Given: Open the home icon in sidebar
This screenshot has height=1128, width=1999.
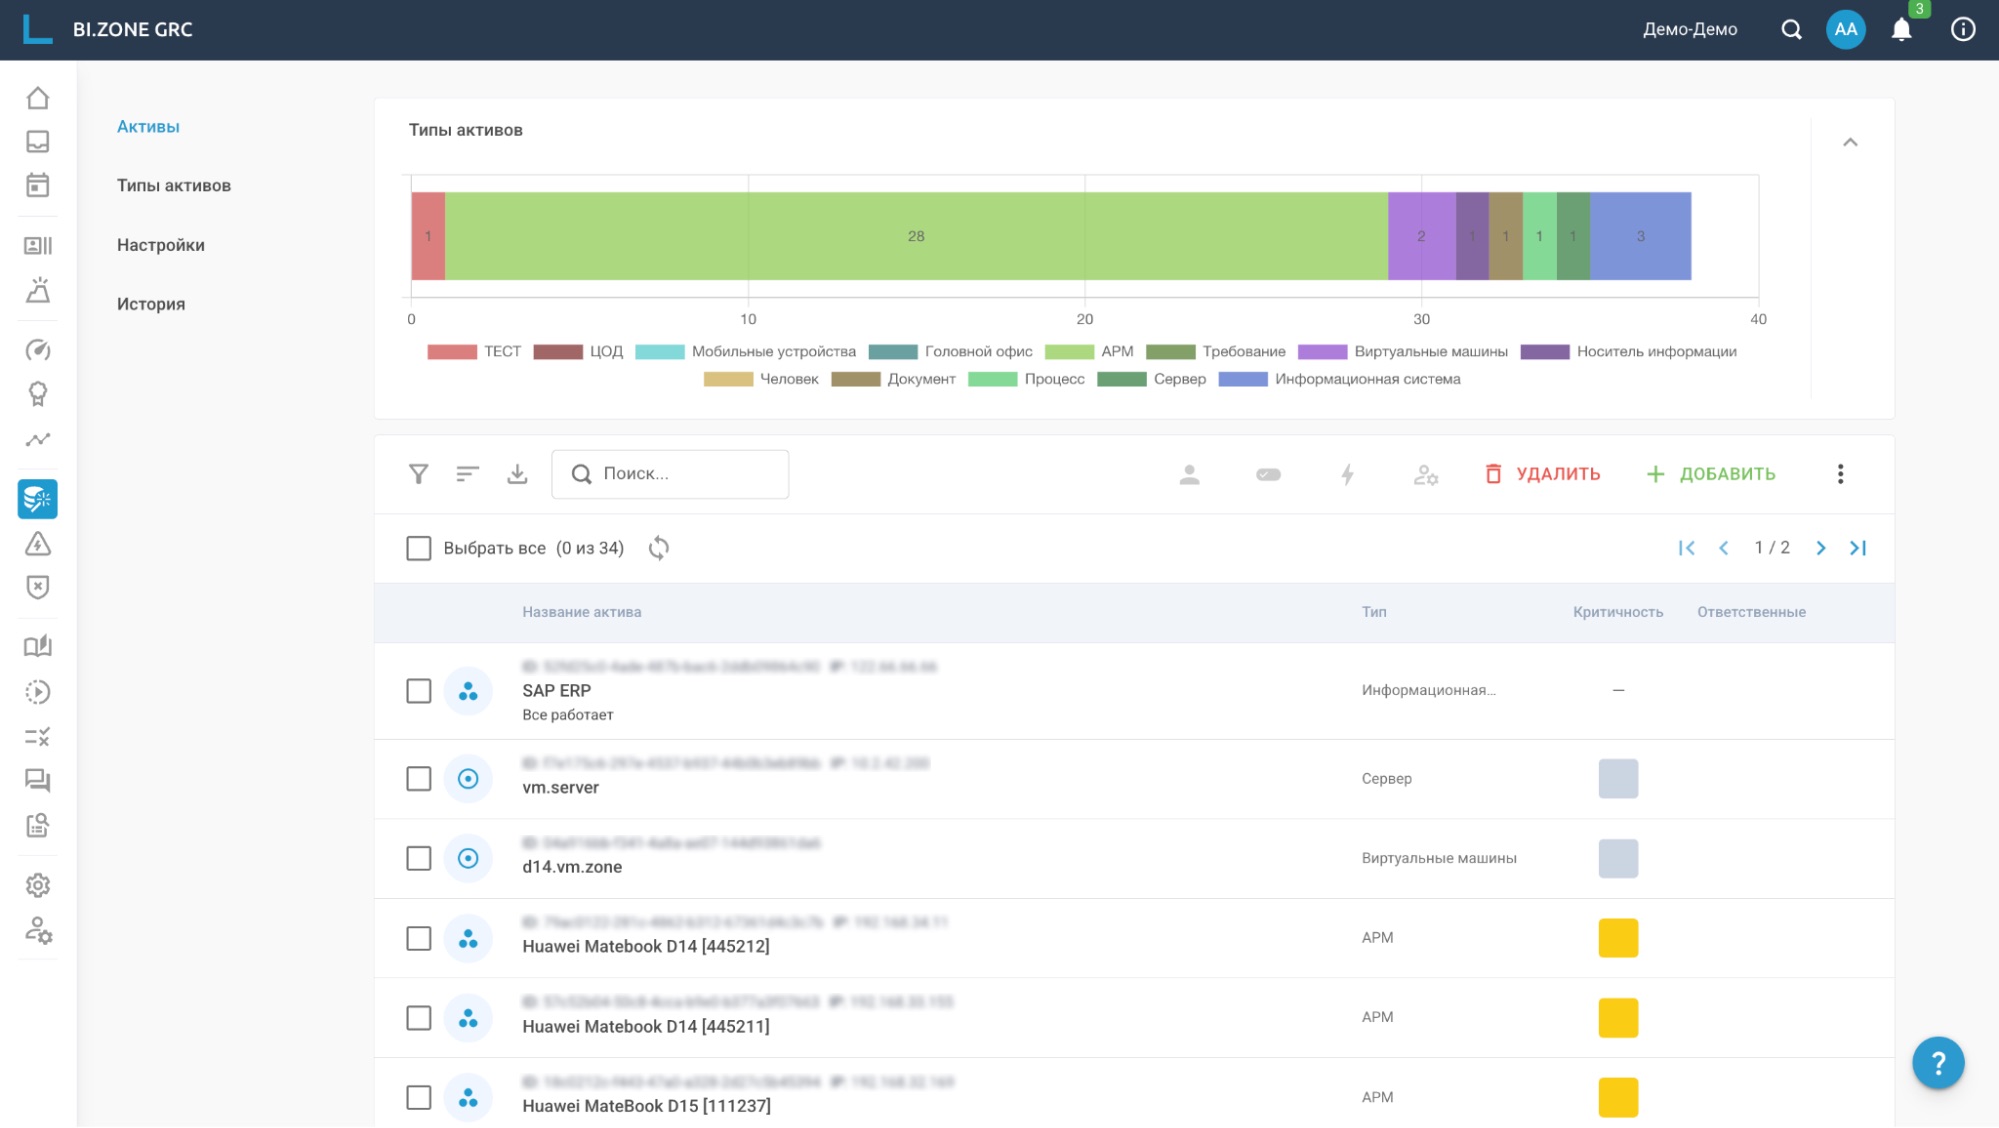Looking at the screenshot, I should coord(38,98).
